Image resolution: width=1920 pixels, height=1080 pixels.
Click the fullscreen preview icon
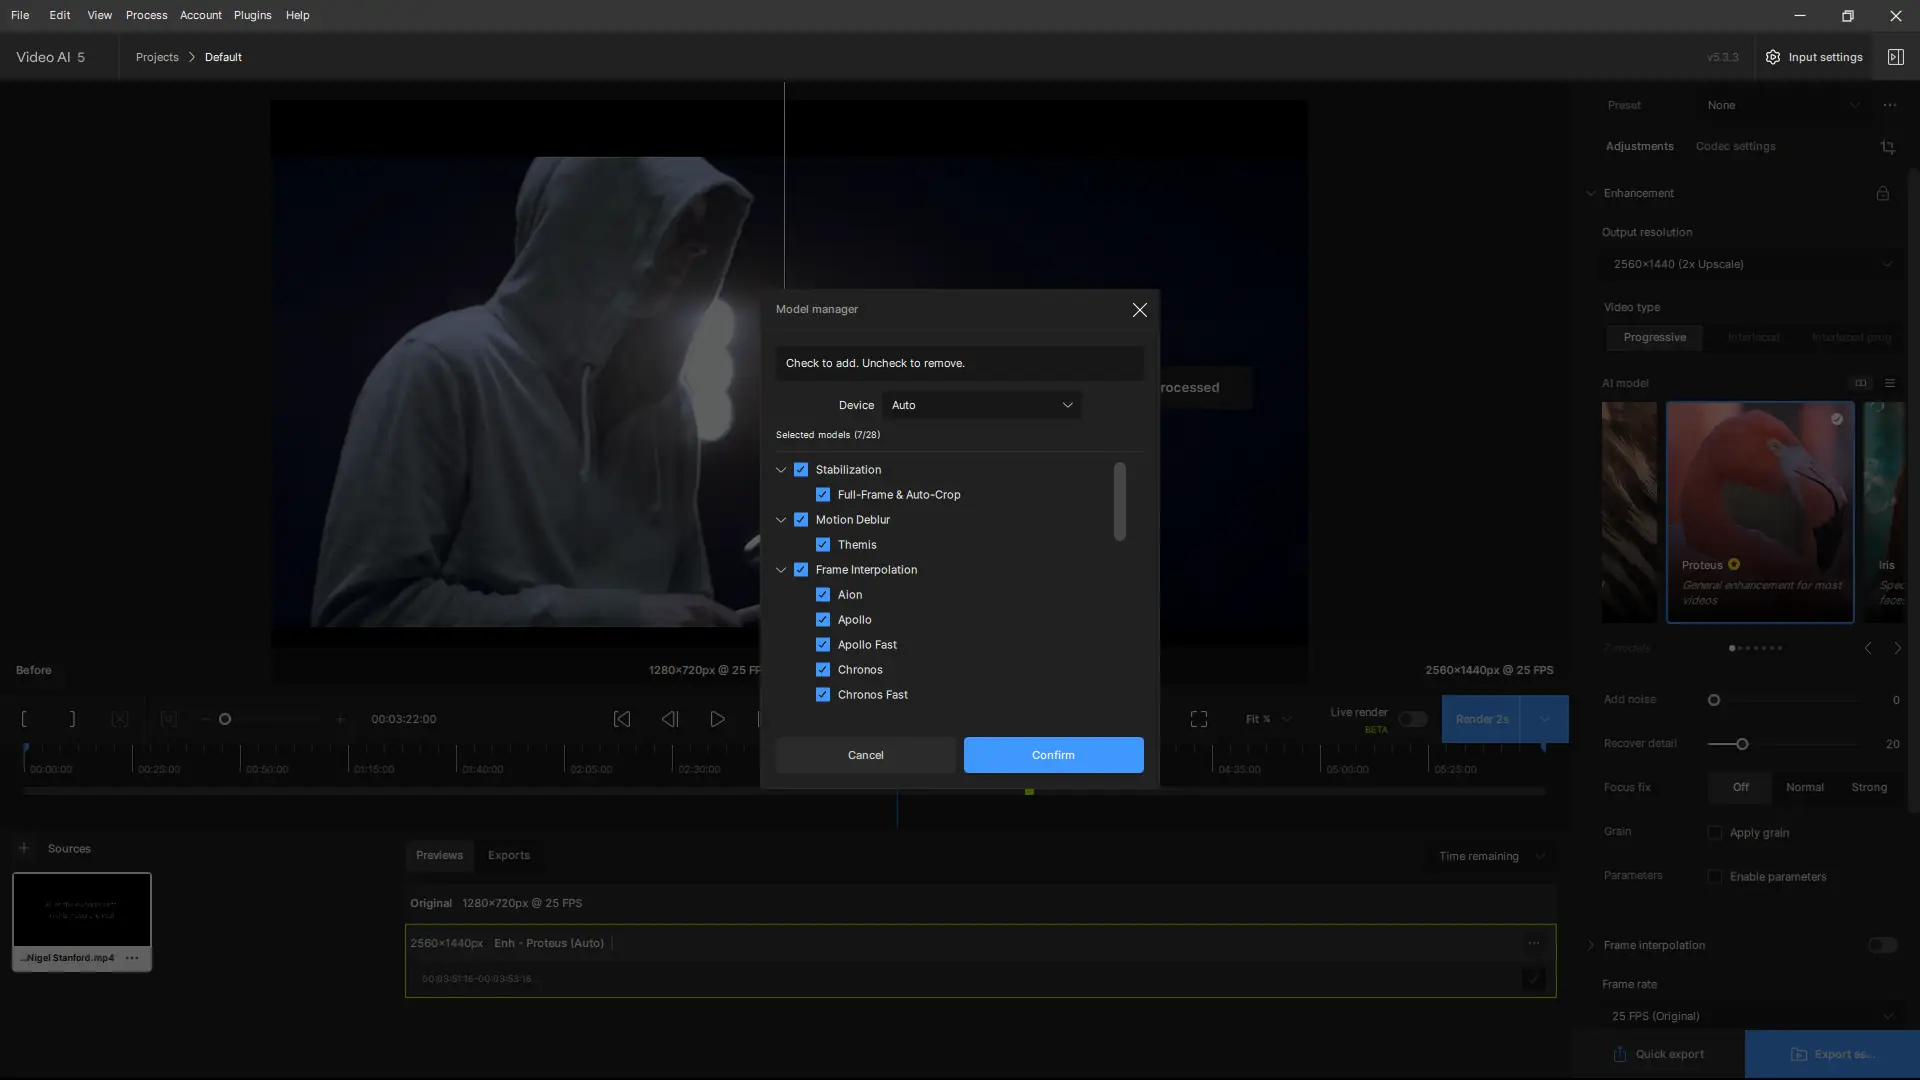(x=1198, y=719)
